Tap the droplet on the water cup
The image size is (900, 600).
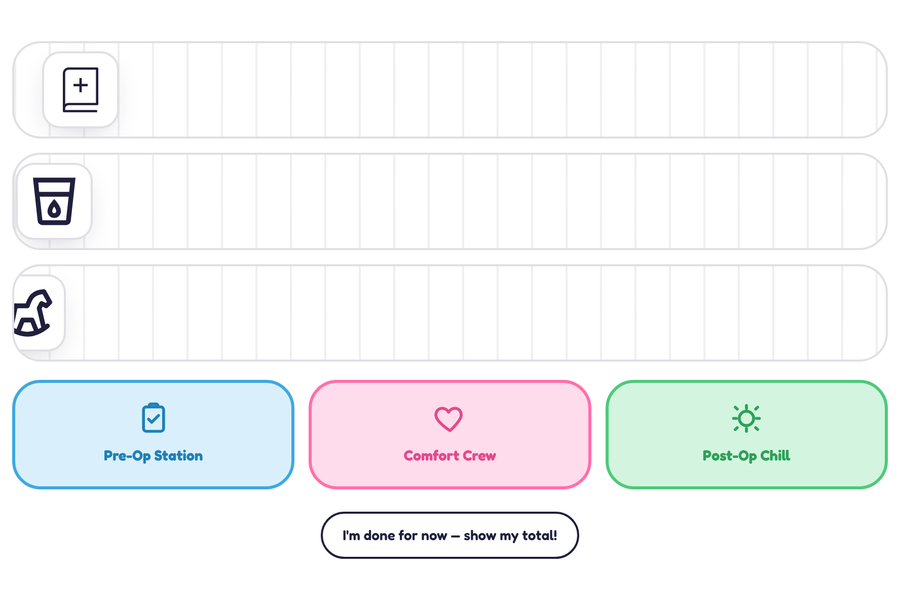click(54, 210)
